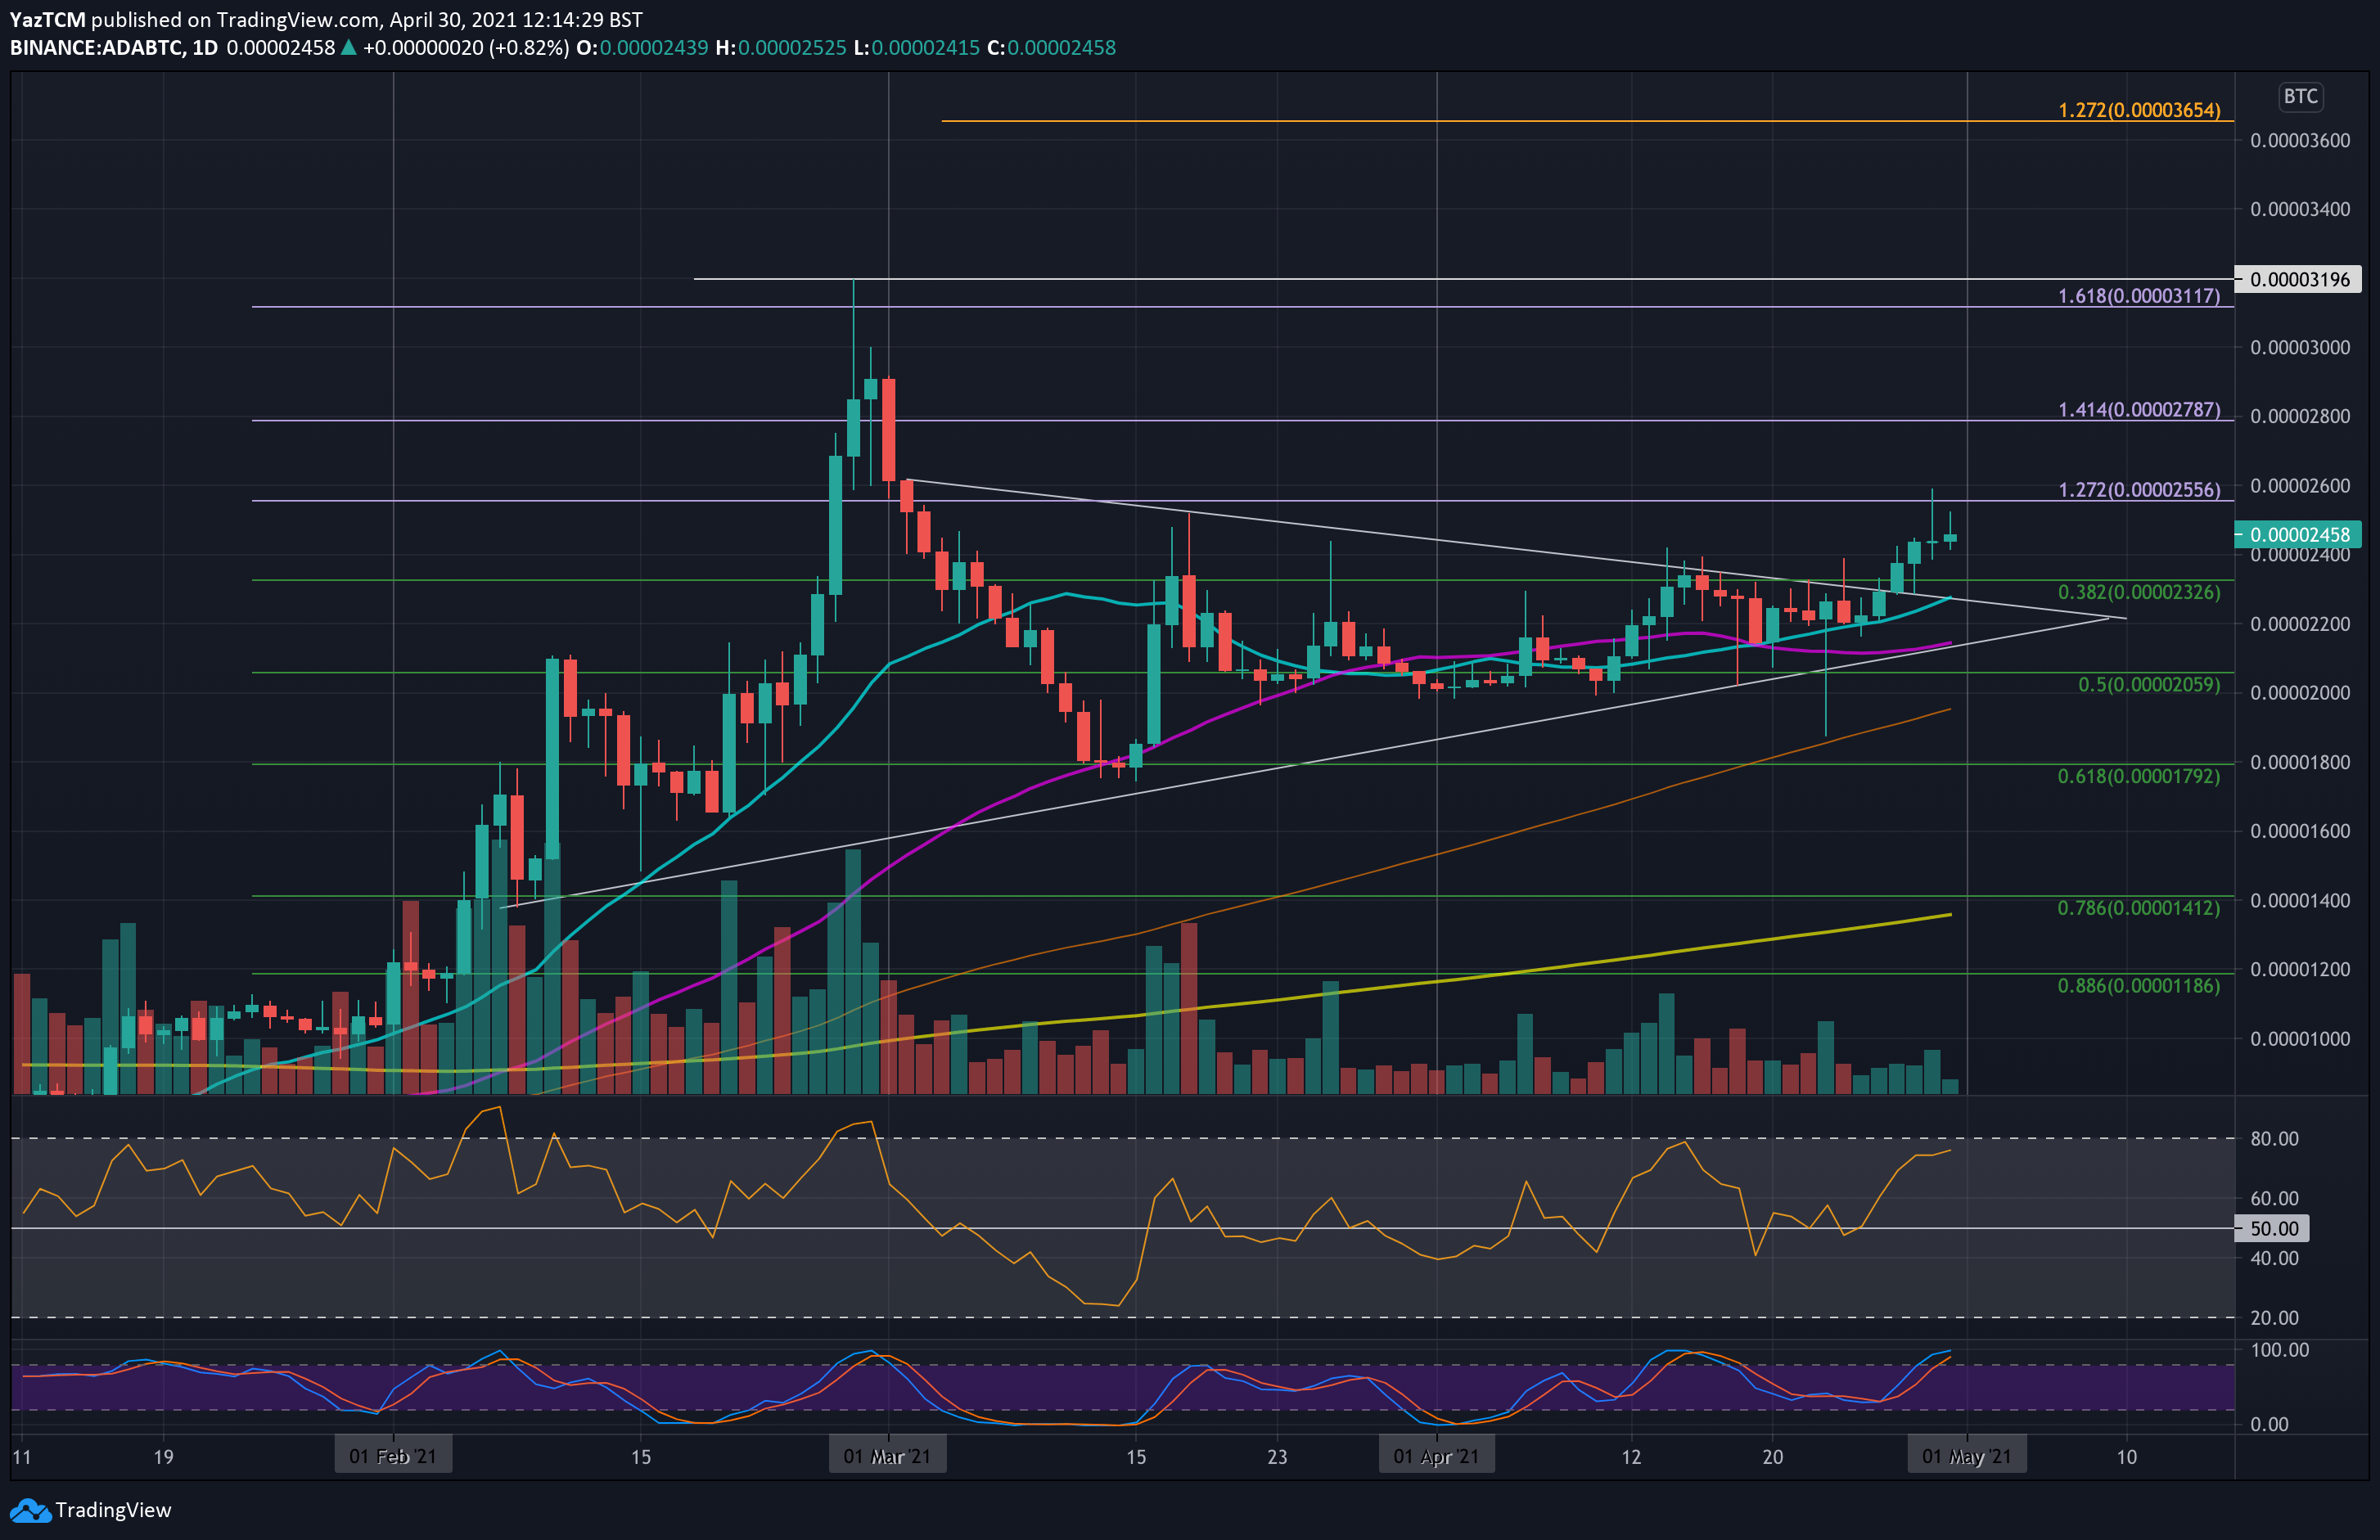Click the current price tag 0.00002458
This screenshot has width=2380, height=1540.
[x=2299, y=535]
